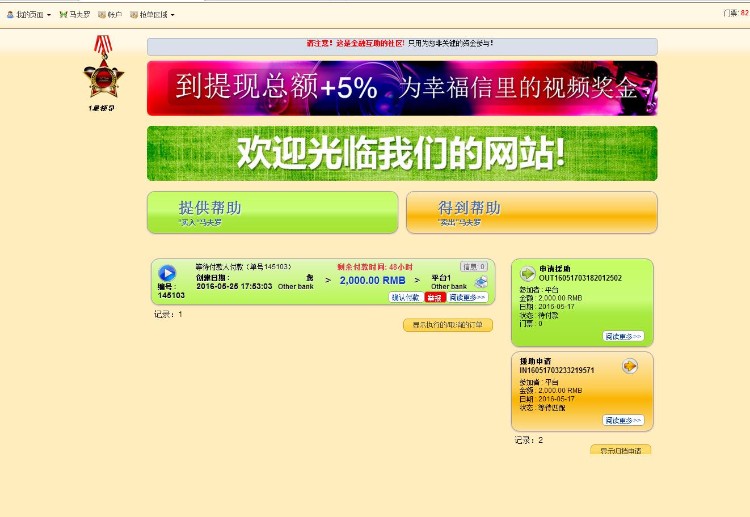Click 记录: 2 below request cards
The width and height of the screenshot is (750, 517).
[x=529, y=440]
